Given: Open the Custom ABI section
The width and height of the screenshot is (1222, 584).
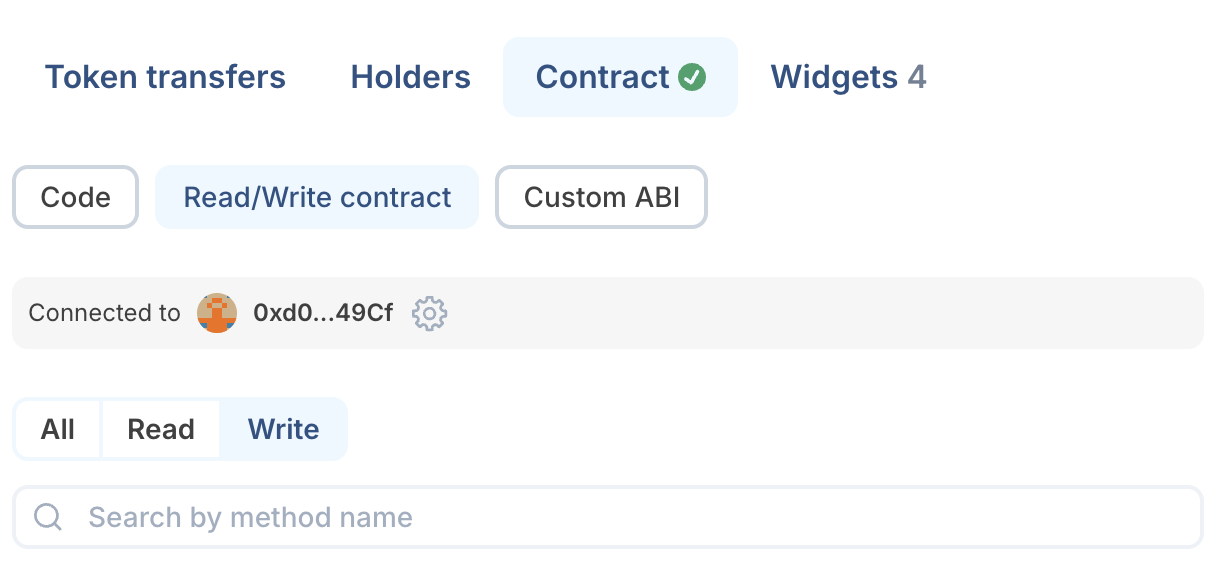Looking at the screenshot, I should [x=601, y=197].
